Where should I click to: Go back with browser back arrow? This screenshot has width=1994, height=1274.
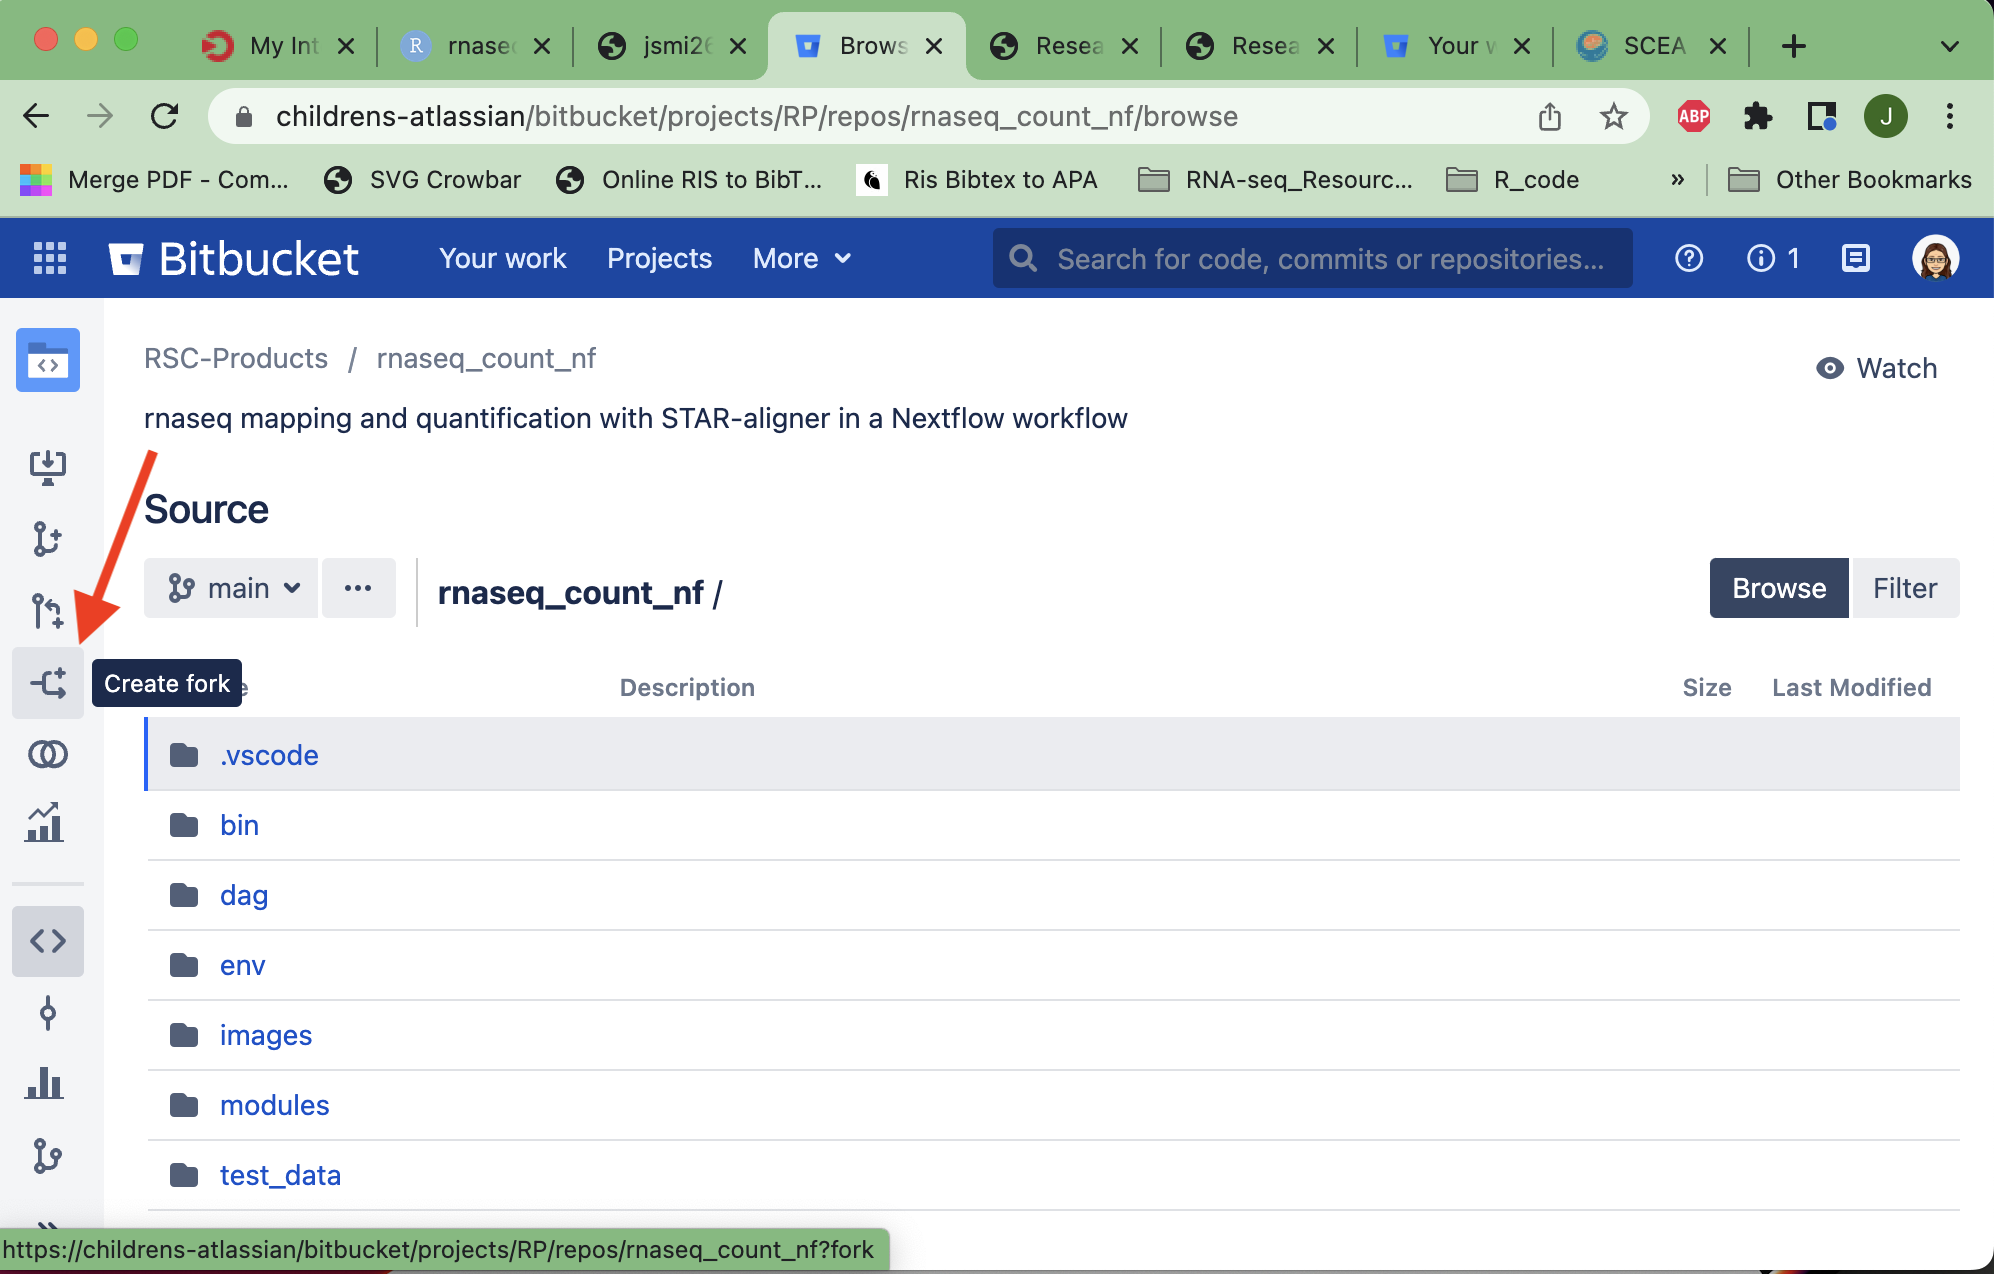tap(36, 116)
